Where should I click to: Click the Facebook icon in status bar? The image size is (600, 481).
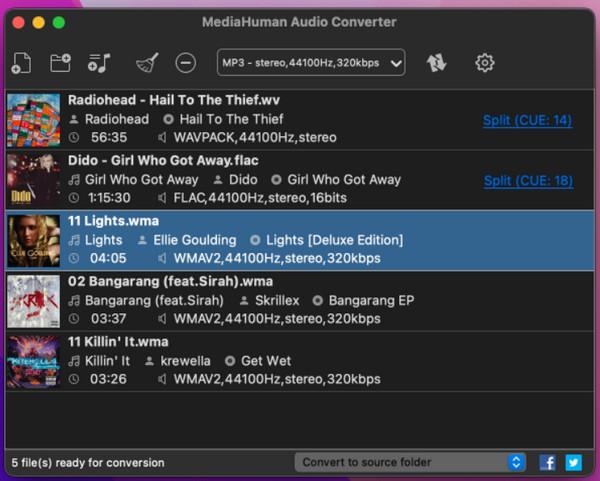(548, 463)
